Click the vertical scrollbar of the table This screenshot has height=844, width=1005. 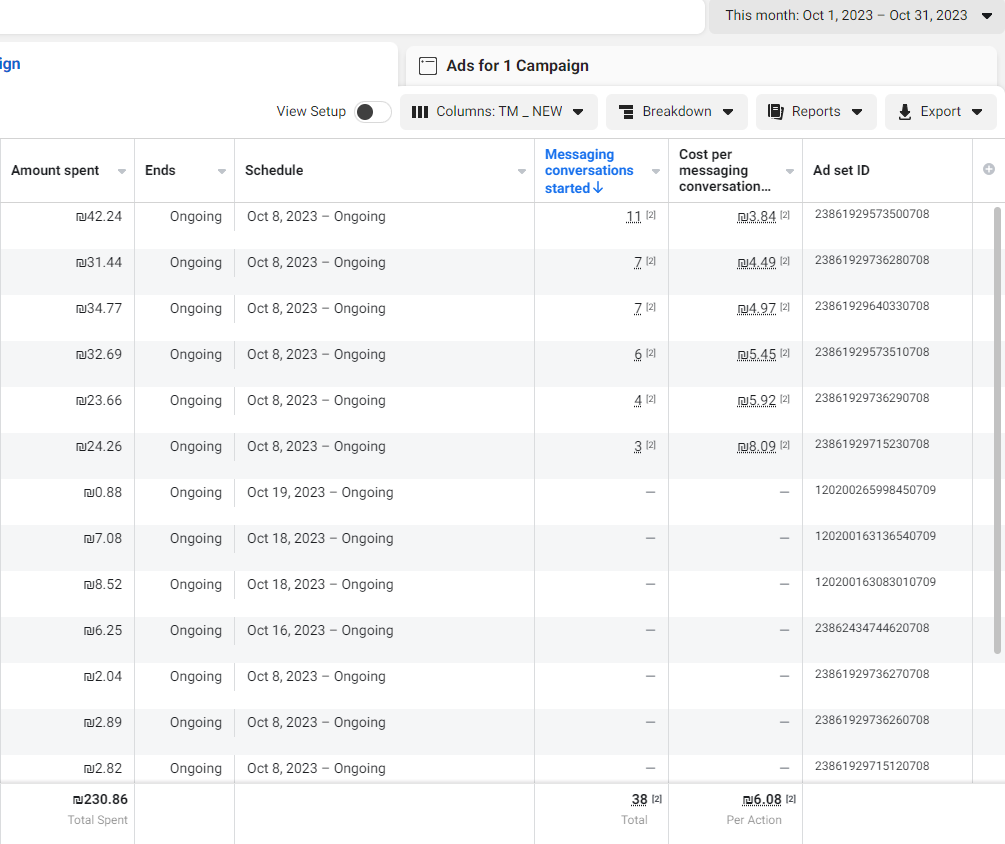(997, 430)
